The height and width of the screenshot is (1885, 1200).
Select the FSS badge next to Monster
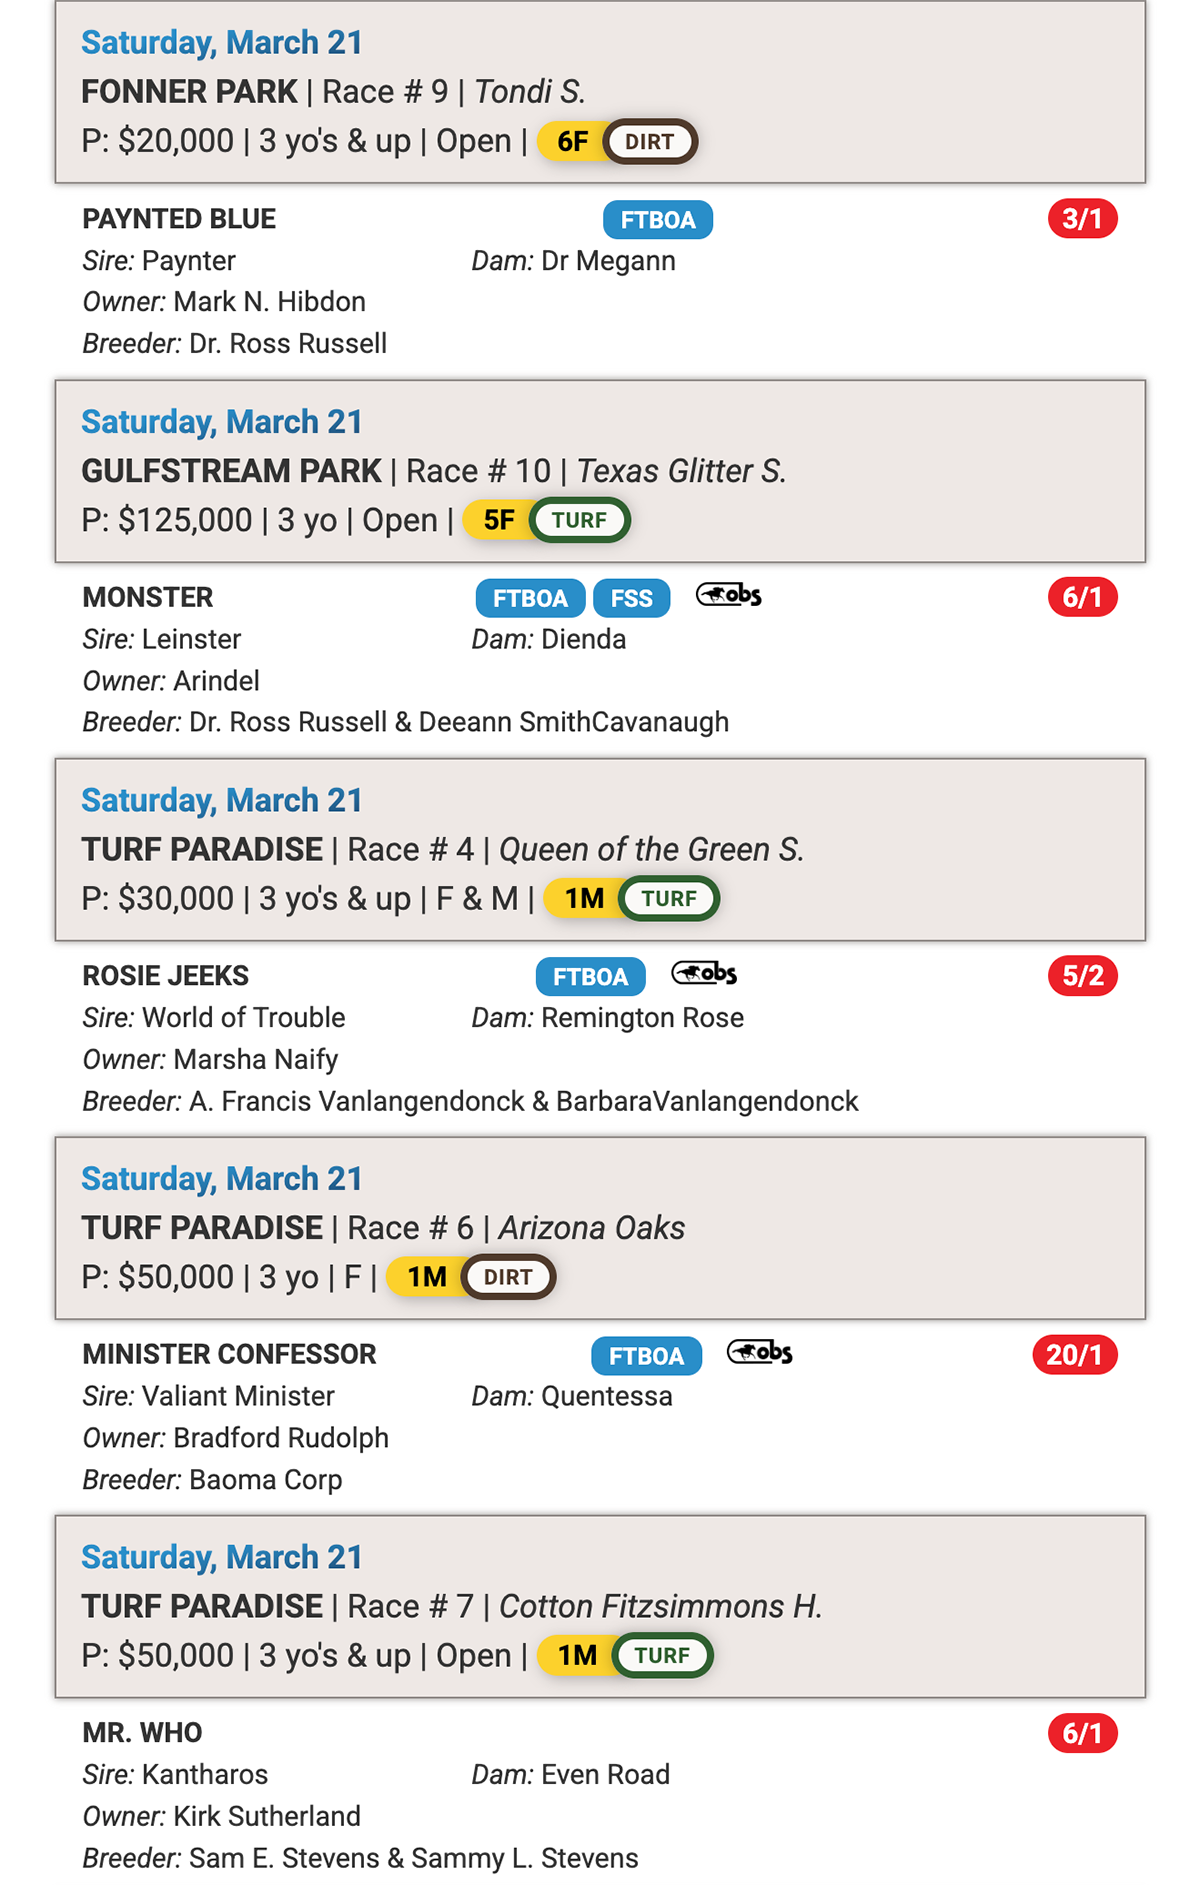(x=632, y=598)
